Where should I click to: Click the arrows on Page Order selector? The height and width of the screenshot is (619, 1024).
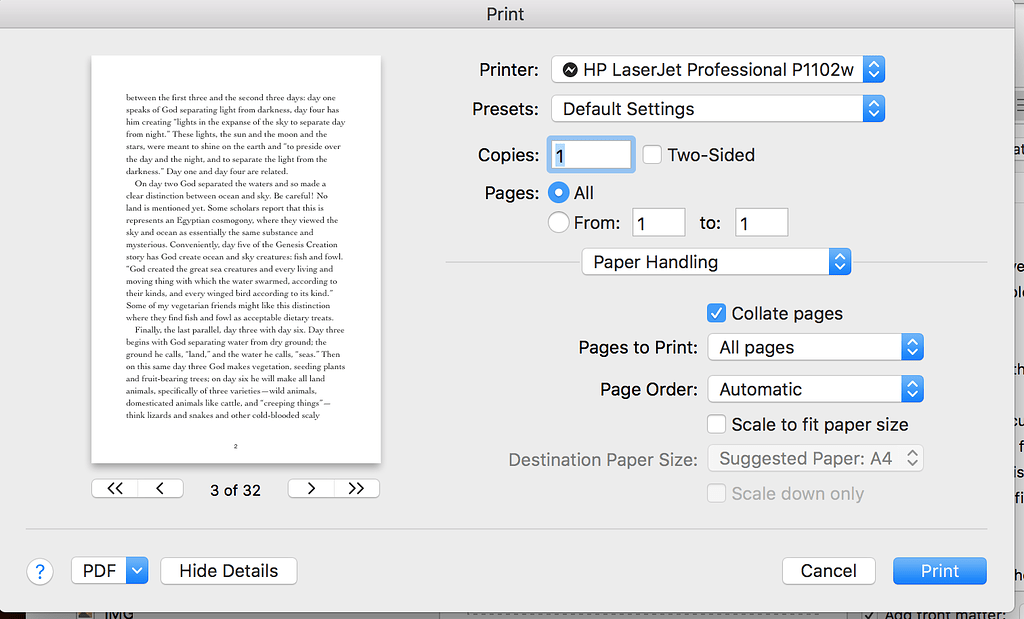[912, 389]
